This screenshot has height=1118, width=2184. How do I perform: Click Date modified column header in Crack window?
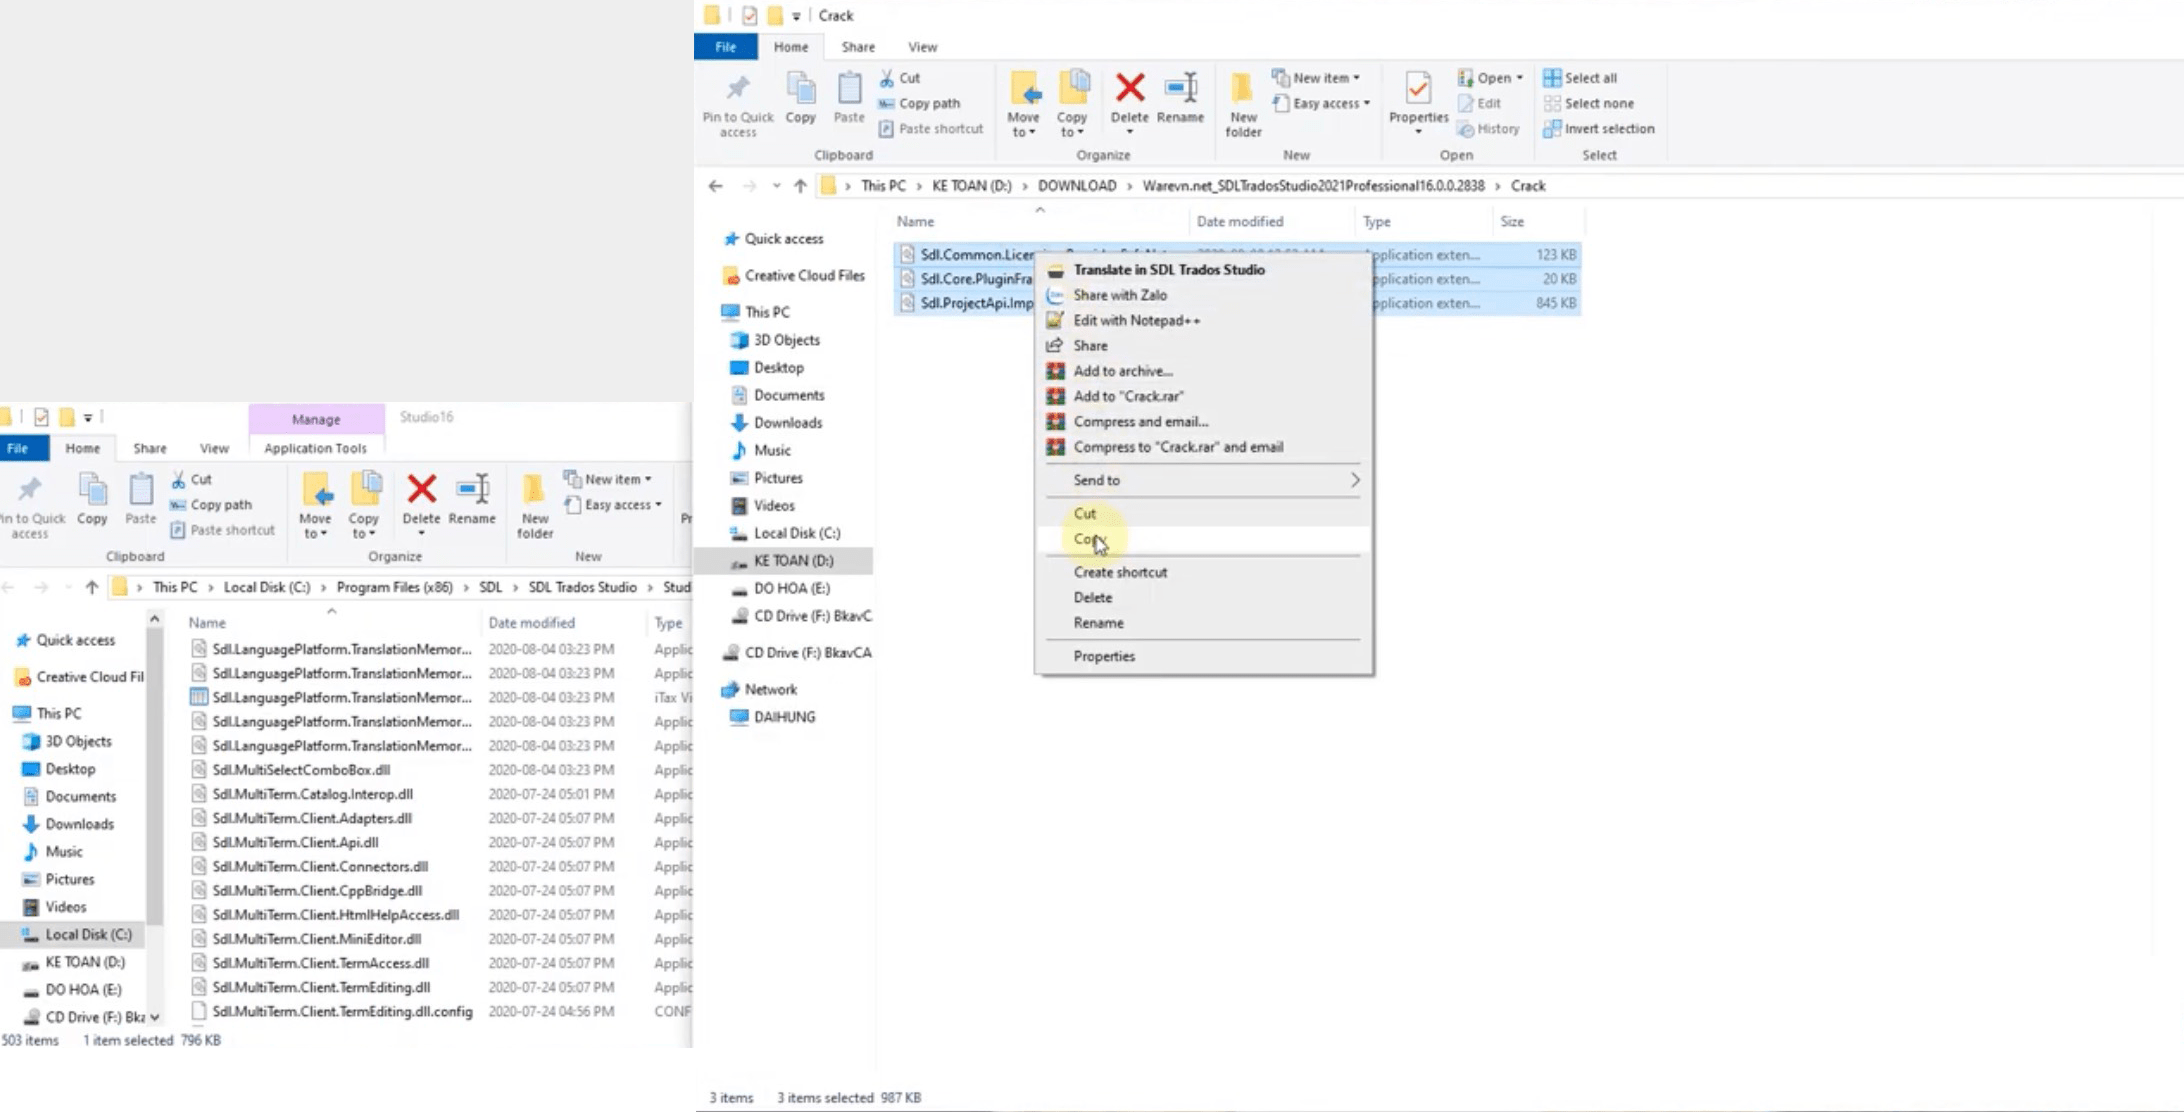click(x=1239, y=222)
